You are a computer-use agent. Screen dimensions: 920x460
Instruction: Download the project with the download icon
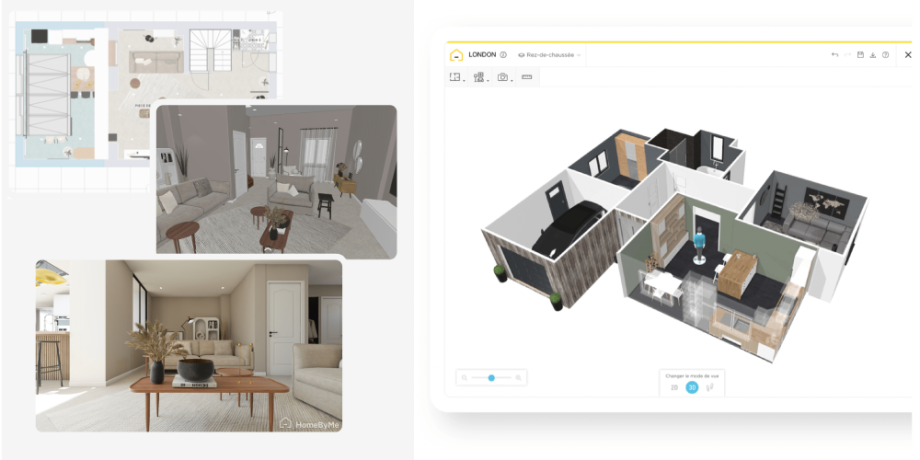872,55
